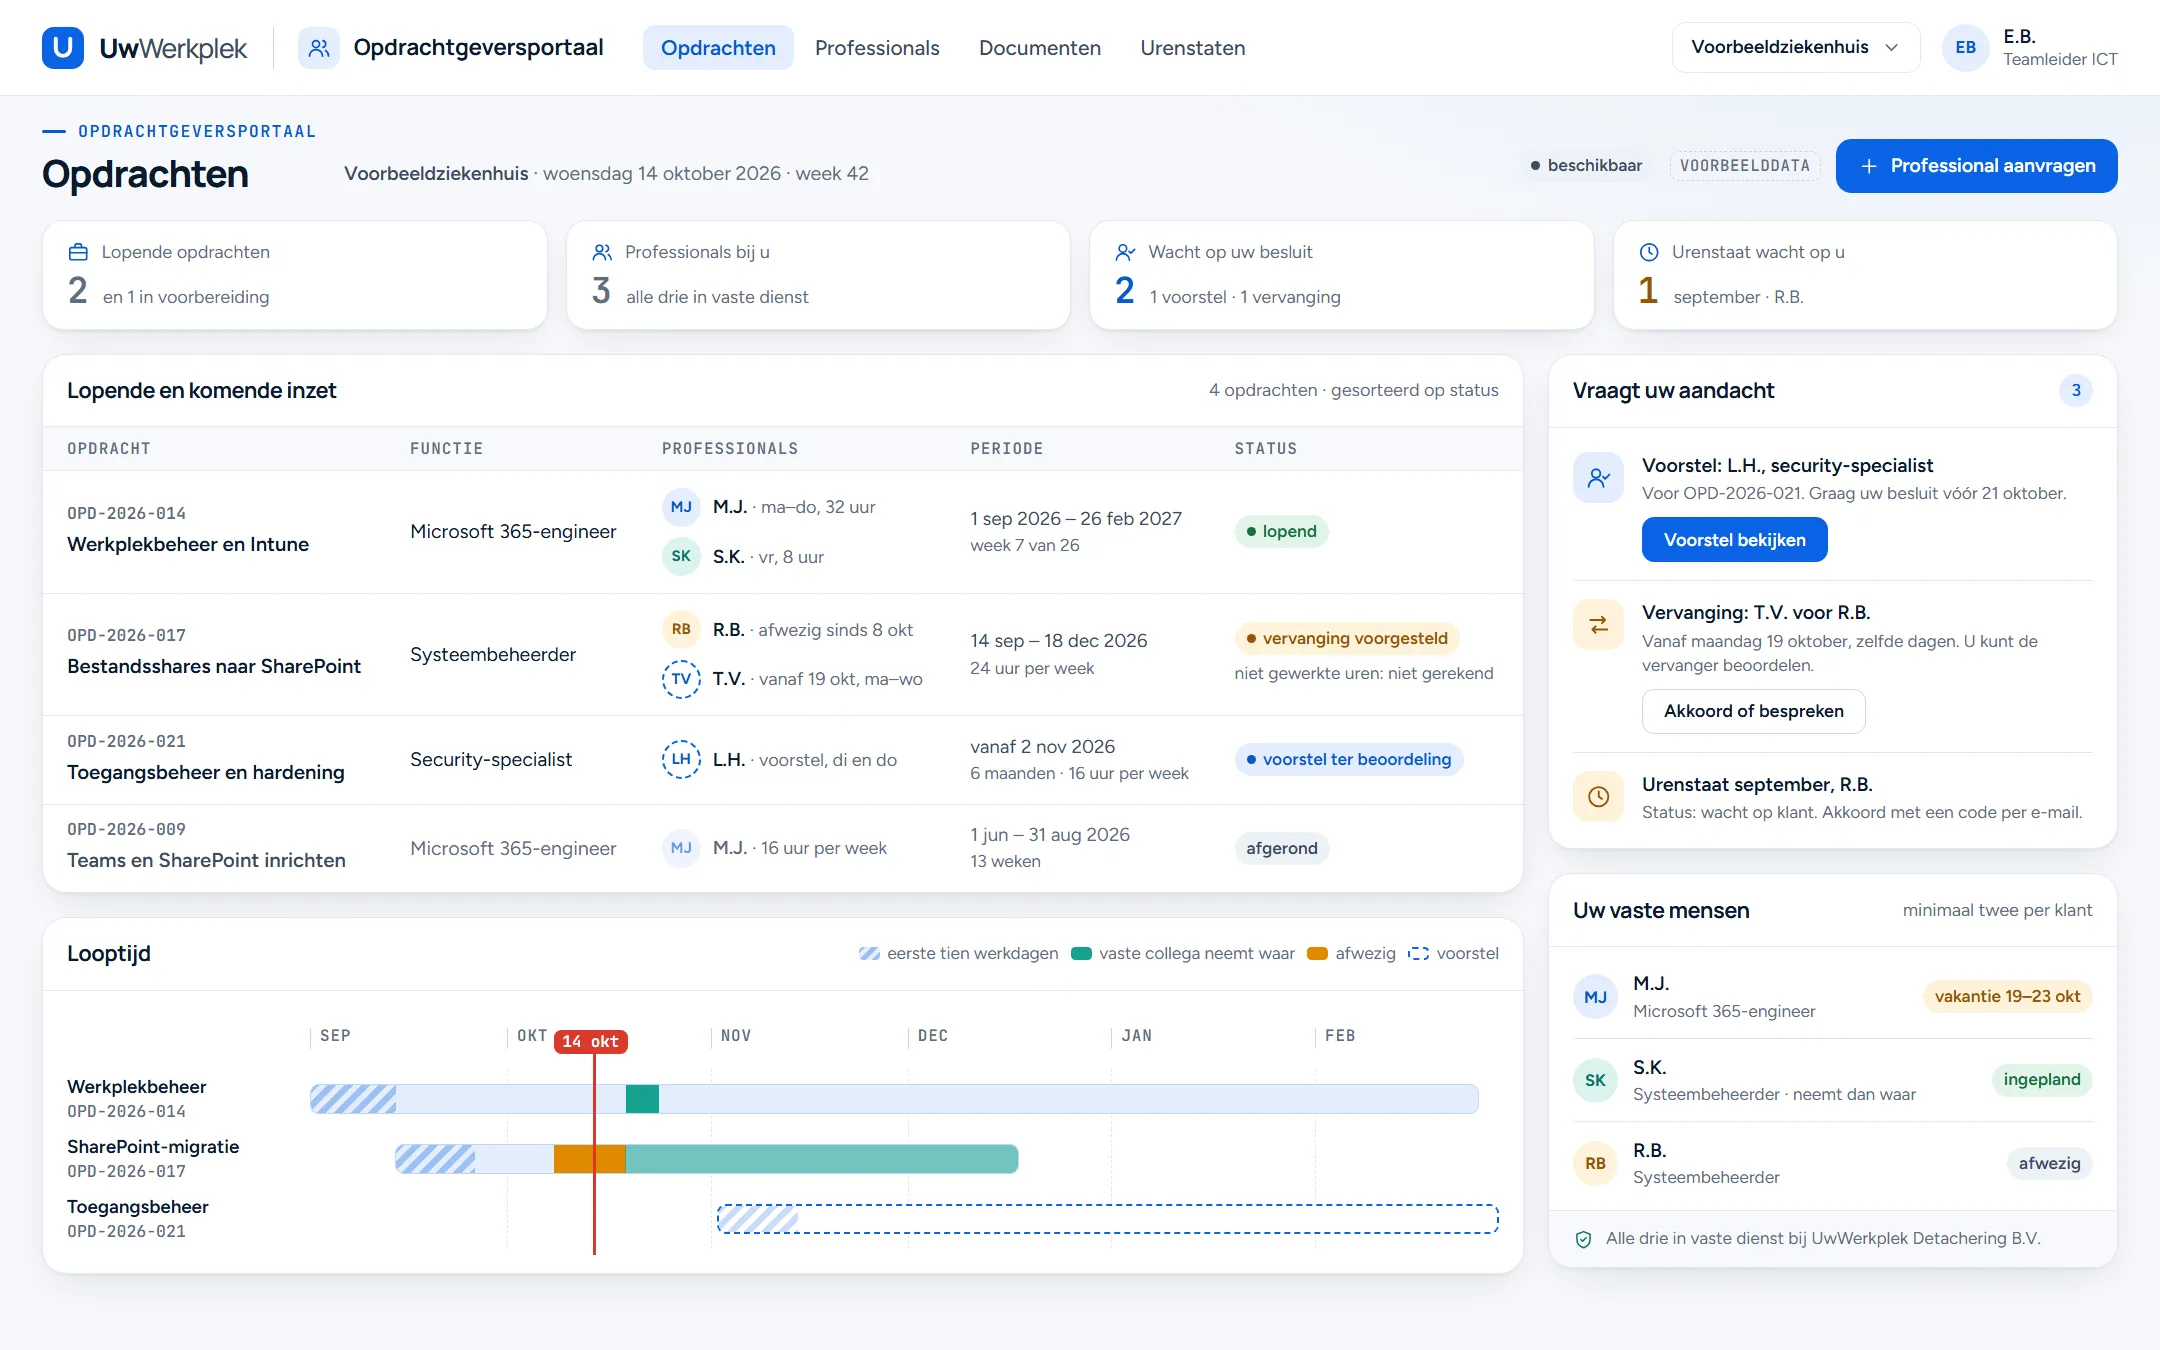Click the 14 okt timeline marker

coord(590,1041)
